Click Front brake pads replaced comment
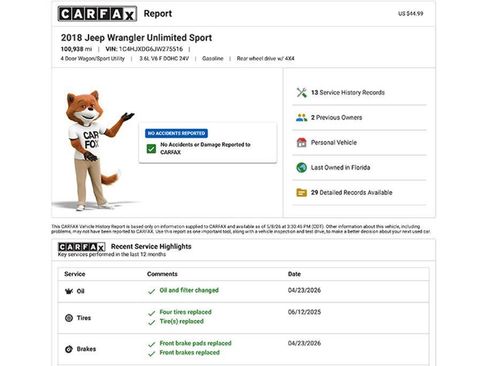This screenshot has width=488, height=366. 195,343
